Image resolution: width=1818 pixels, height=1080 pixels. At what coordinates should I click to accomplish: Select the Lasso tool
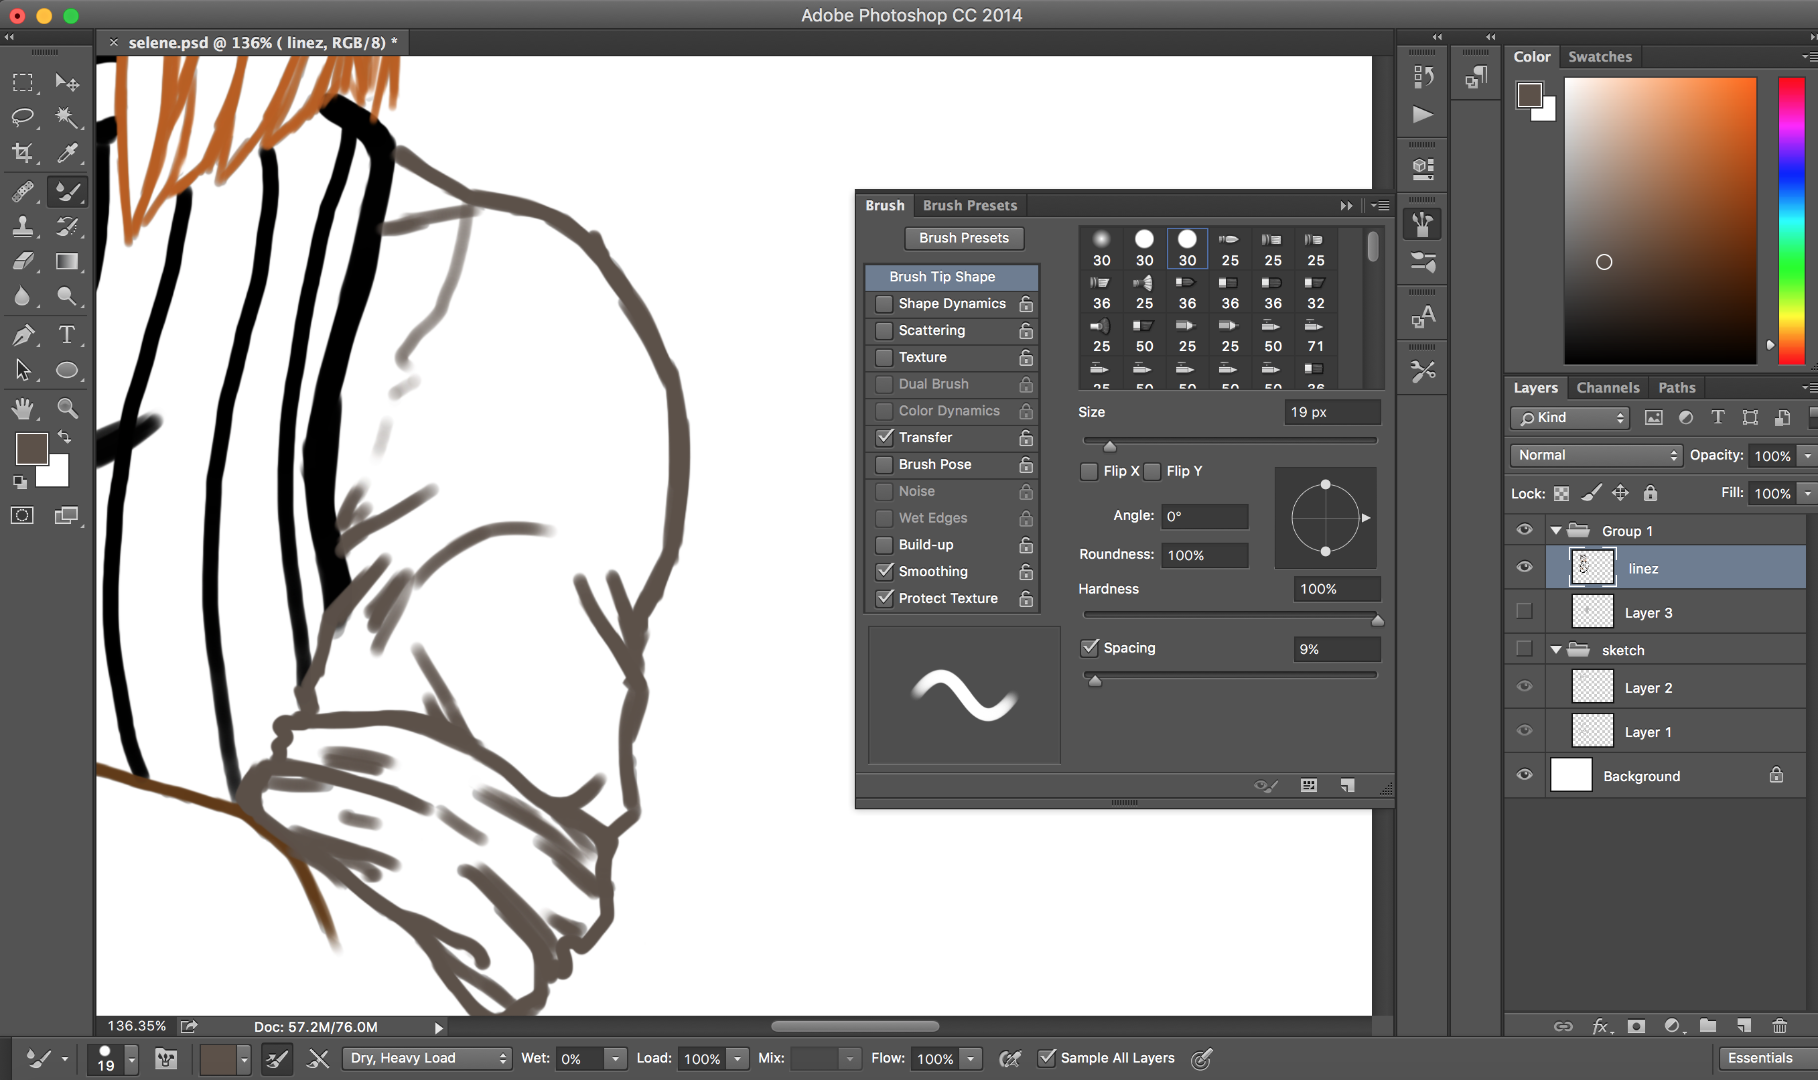click(x=22, y=118)
